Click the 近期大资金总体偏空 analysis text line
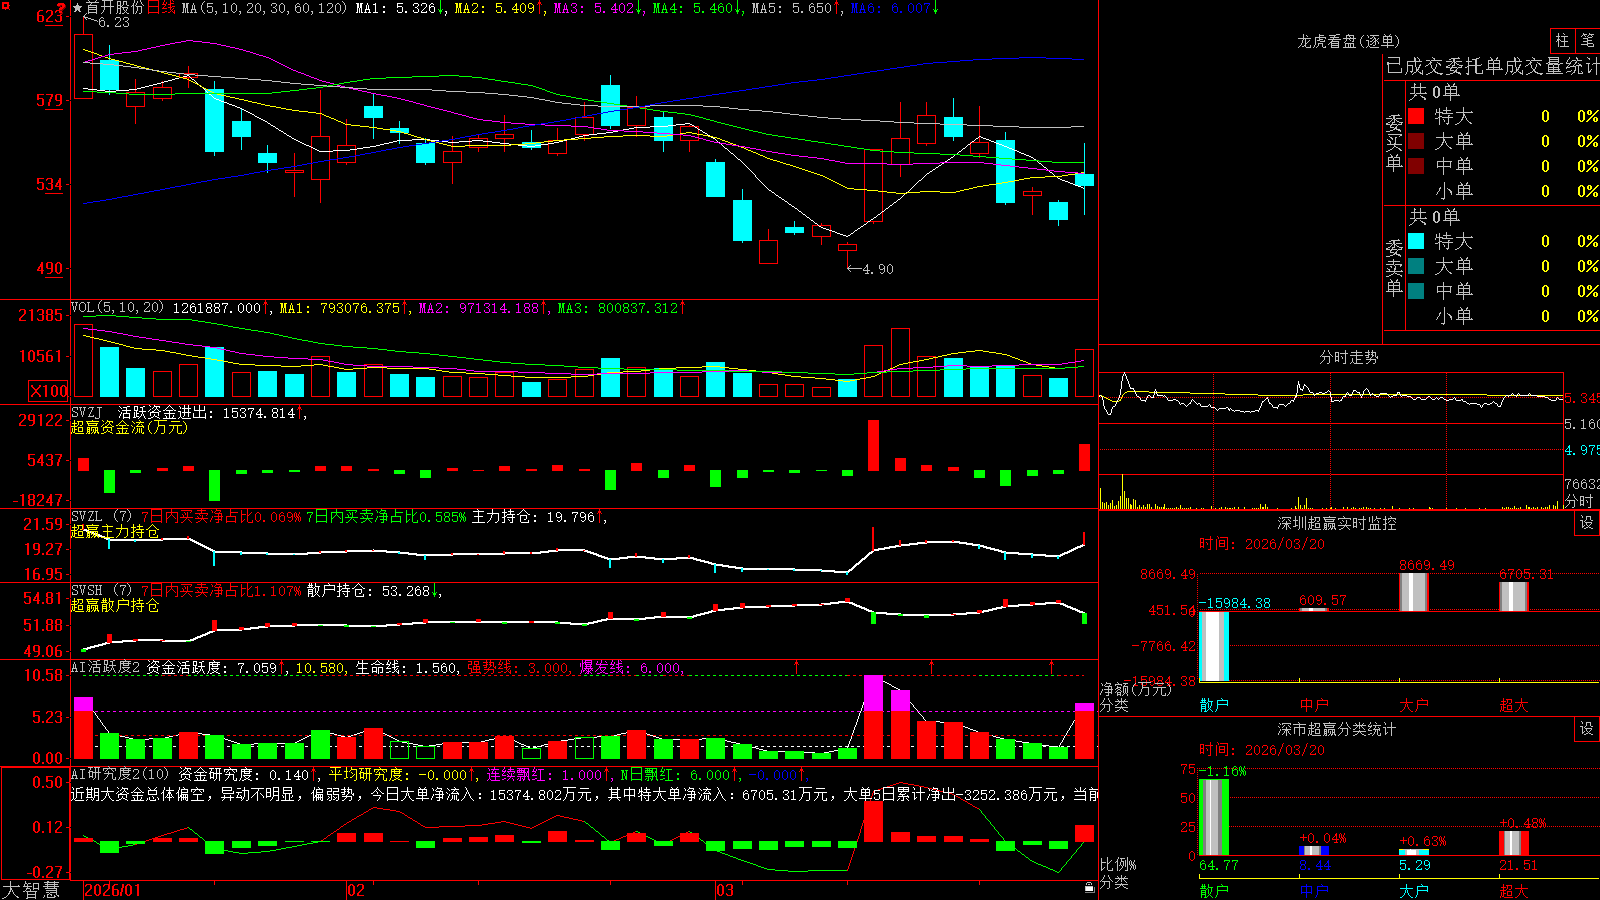The image size is (1600, 900). tap(584, 794)
